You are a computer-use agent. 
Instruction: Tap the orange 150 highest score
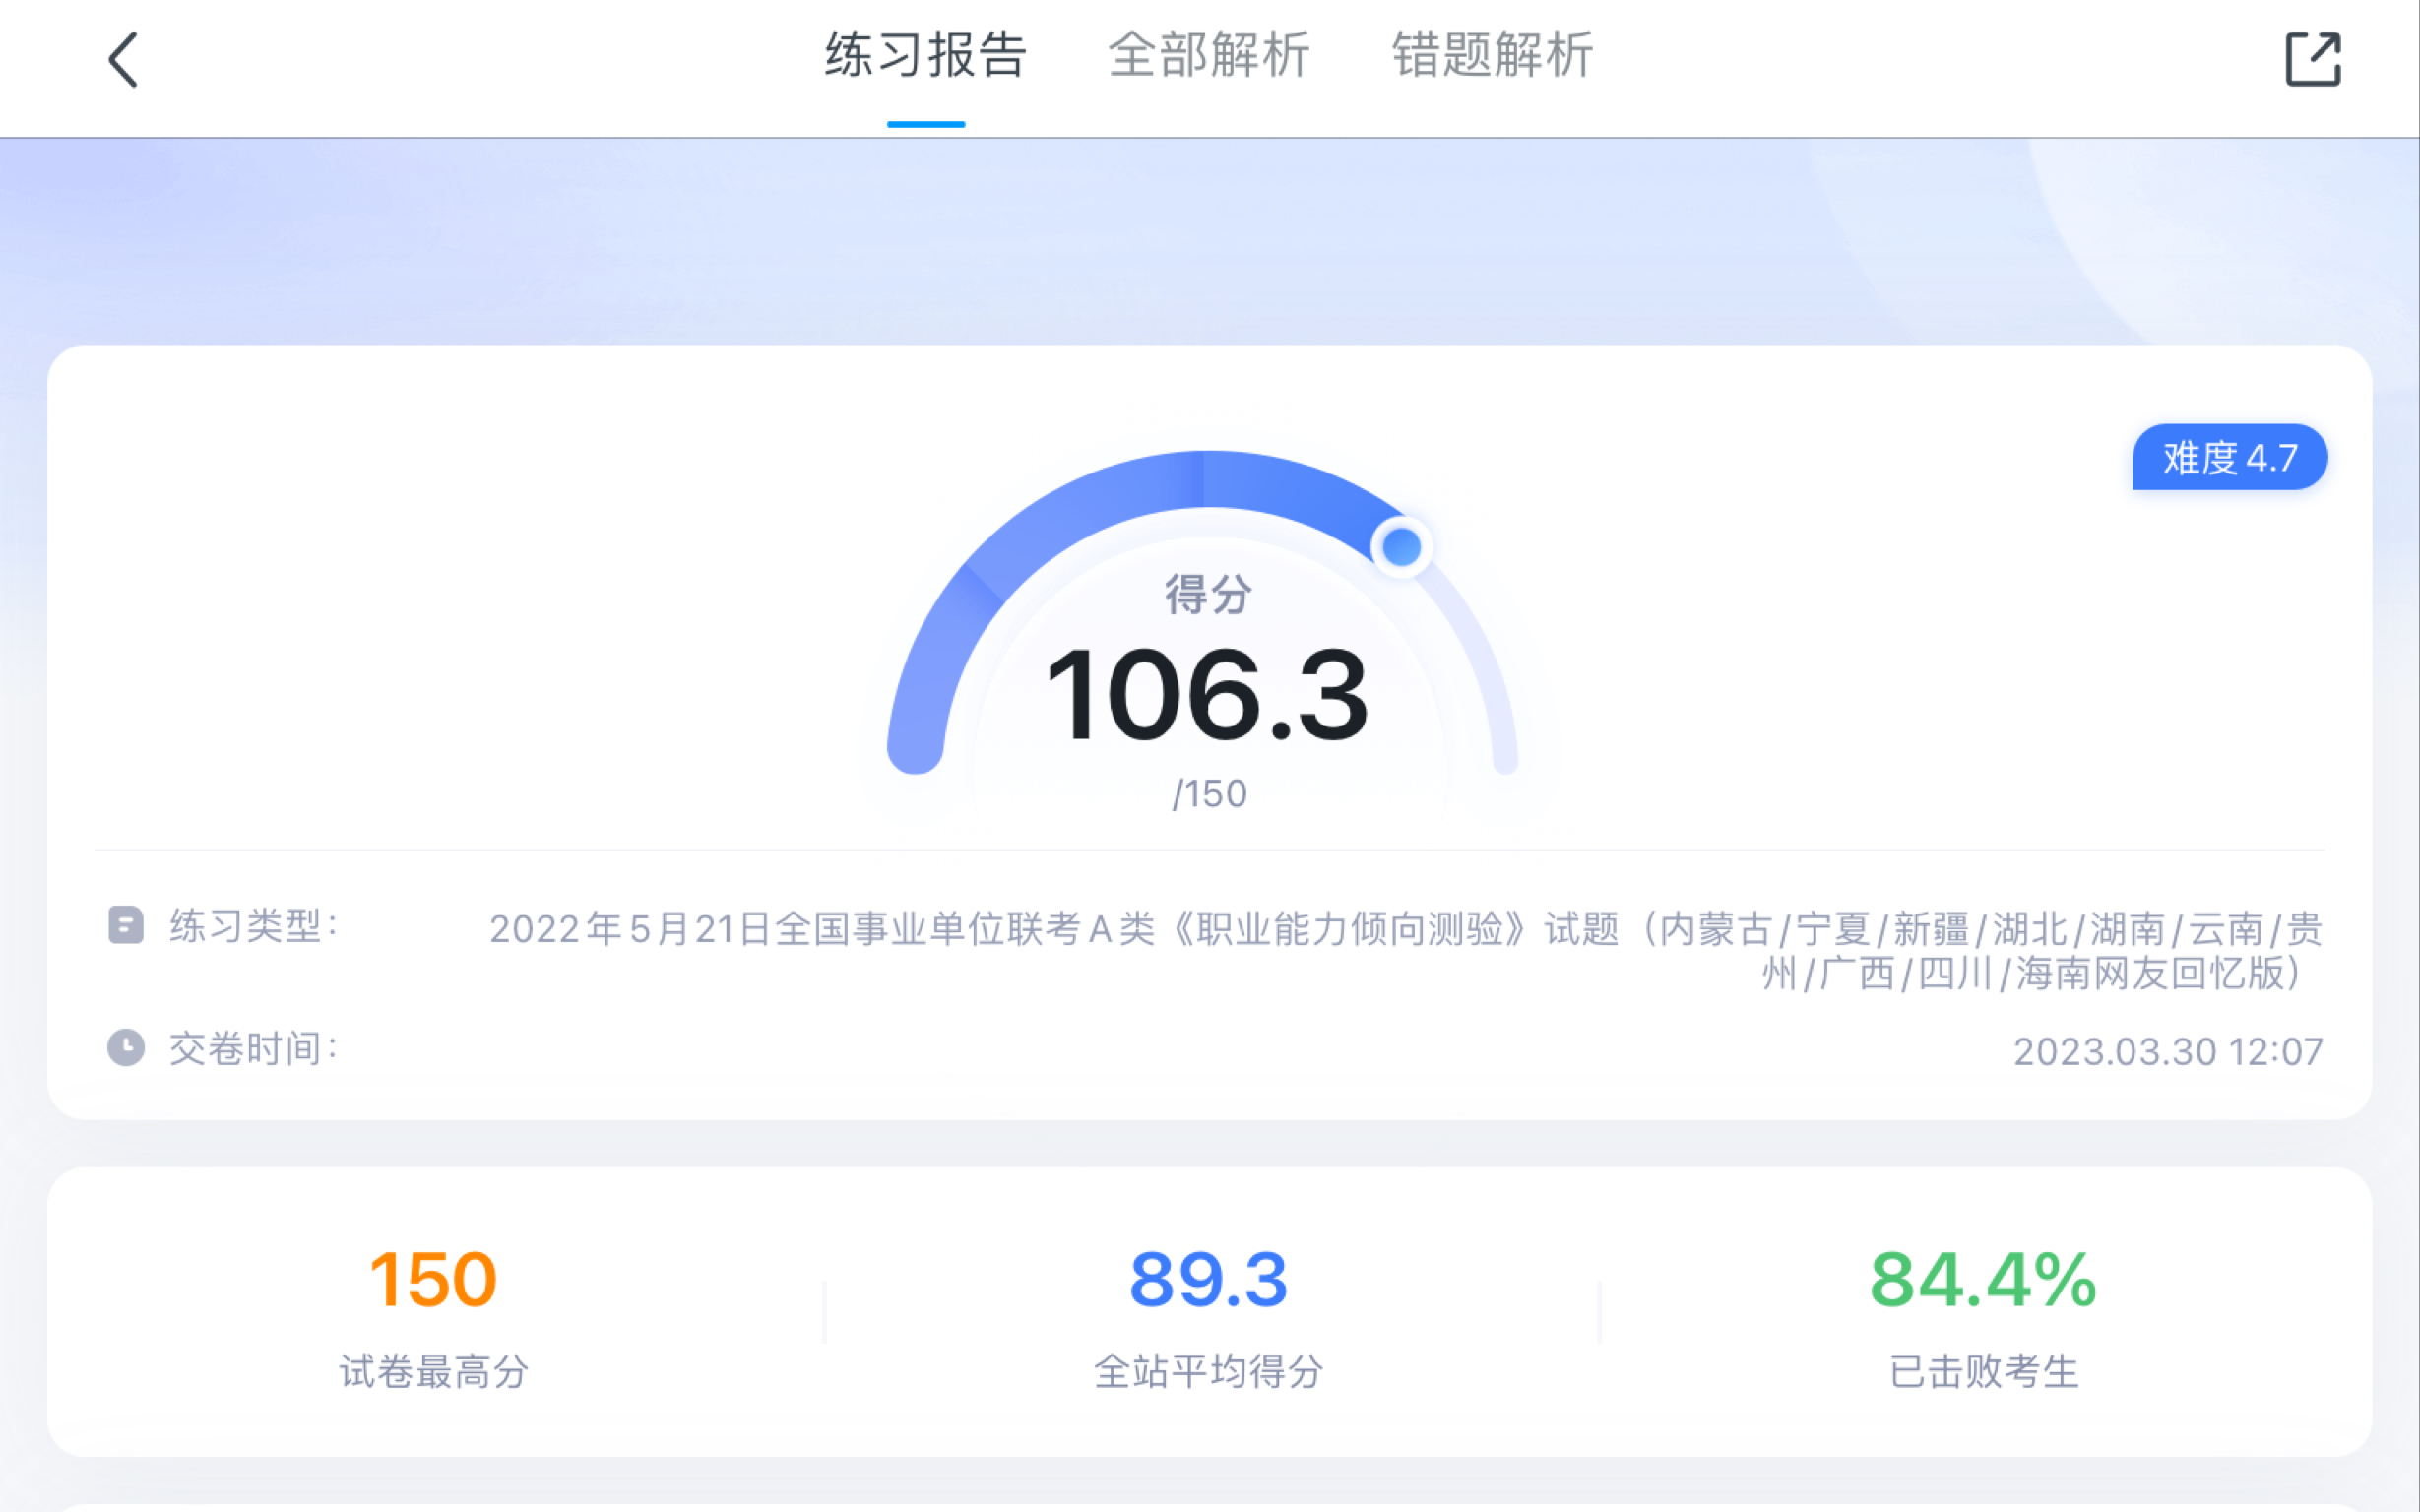(x=433, y=1279)
